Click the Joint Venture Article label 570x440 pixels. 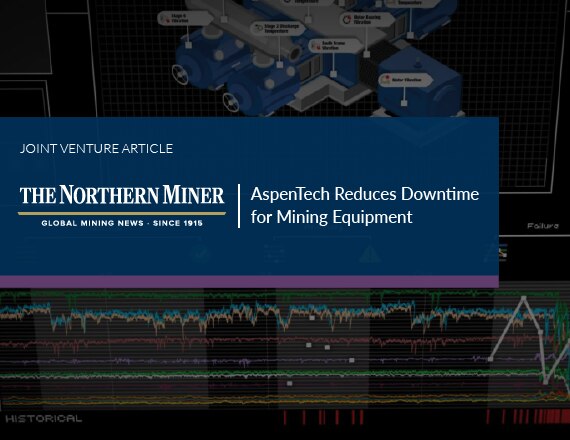(x=96, y=148)
